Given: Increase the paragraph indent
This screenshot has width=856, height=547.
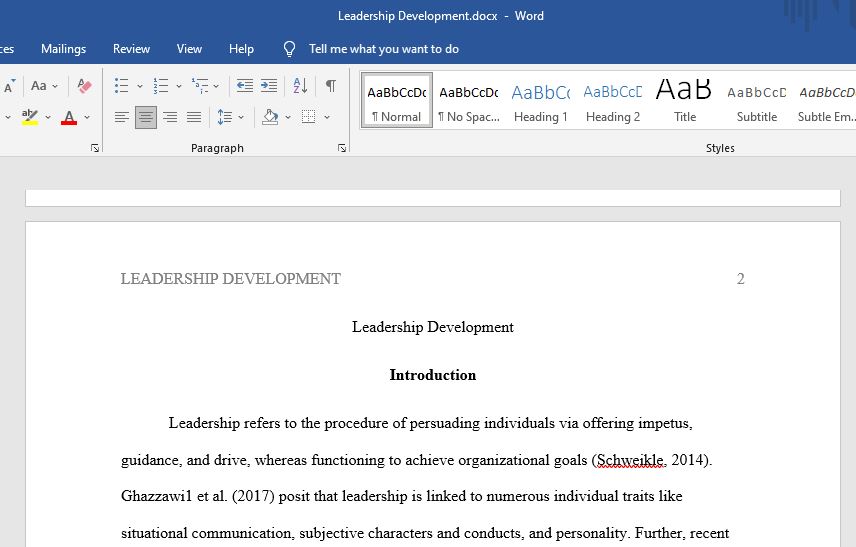Looking at the screenshot, I should click(269, 86).
